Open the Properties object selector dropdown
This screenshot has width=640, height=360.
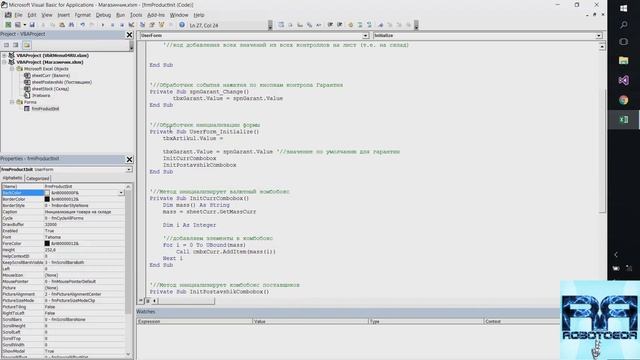tap(129, 169)
